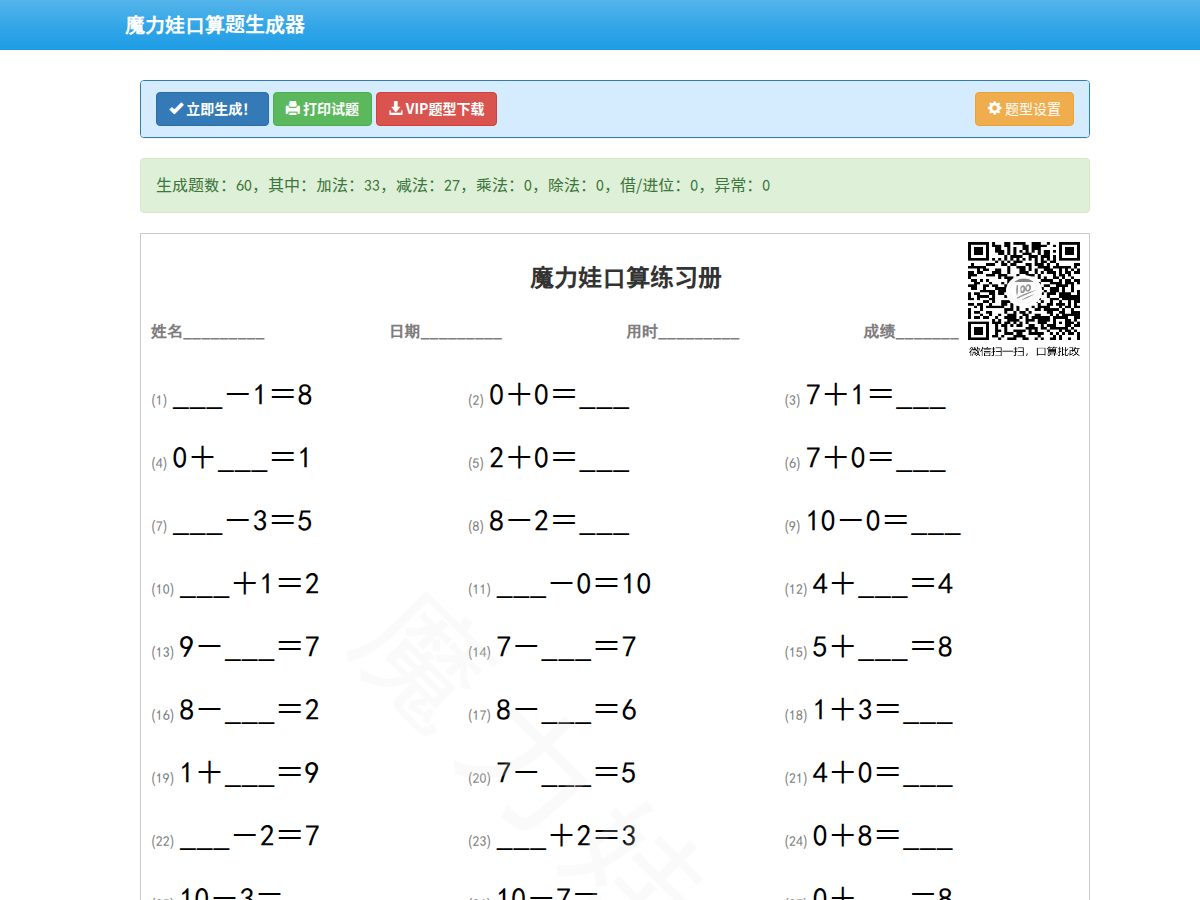Select problem 19: 1+___=9
This screenshot has height=900, width=1200.
(236, 774)
